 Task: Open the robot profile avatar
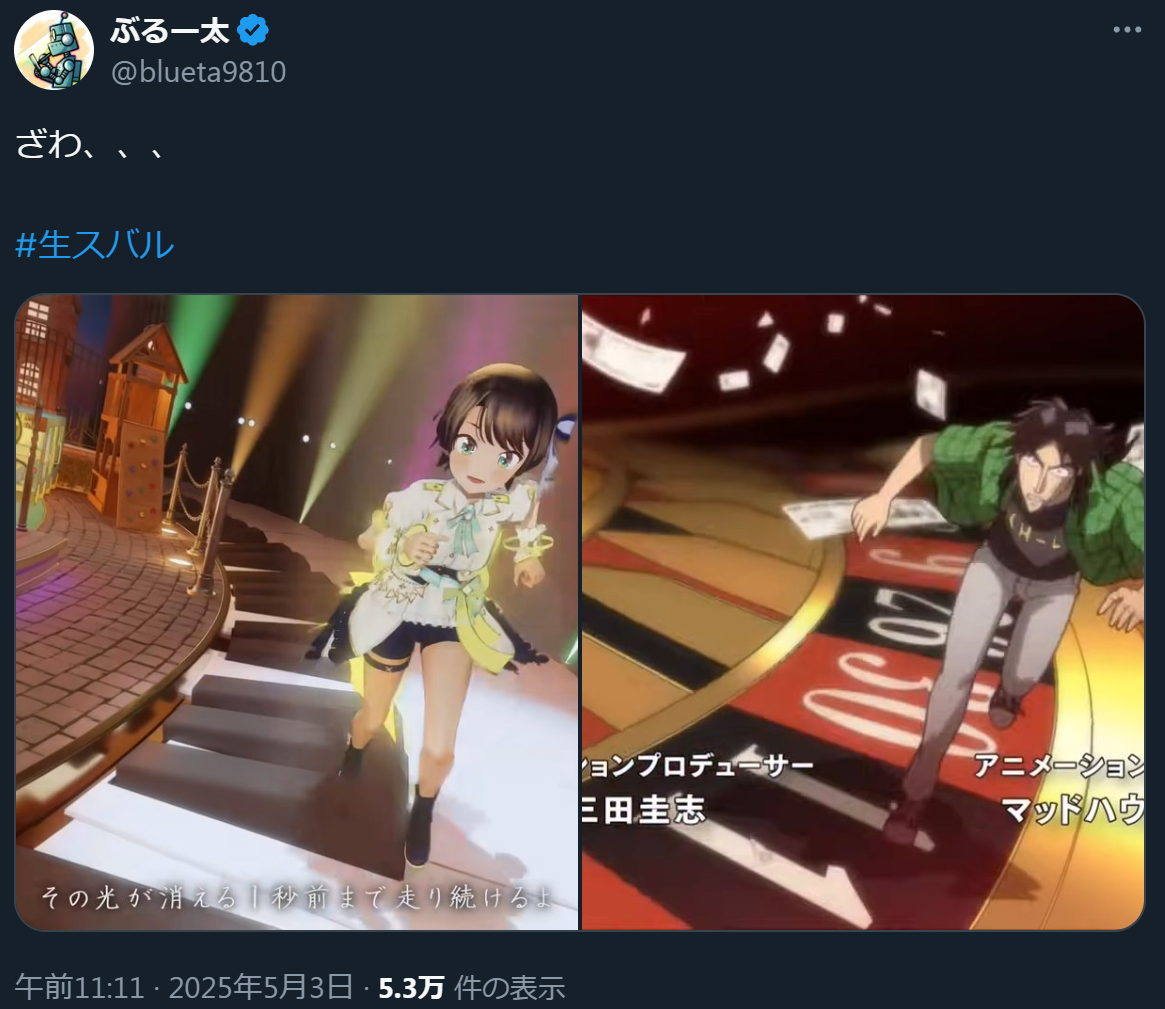pyautogui.click(x=53, y=50)
